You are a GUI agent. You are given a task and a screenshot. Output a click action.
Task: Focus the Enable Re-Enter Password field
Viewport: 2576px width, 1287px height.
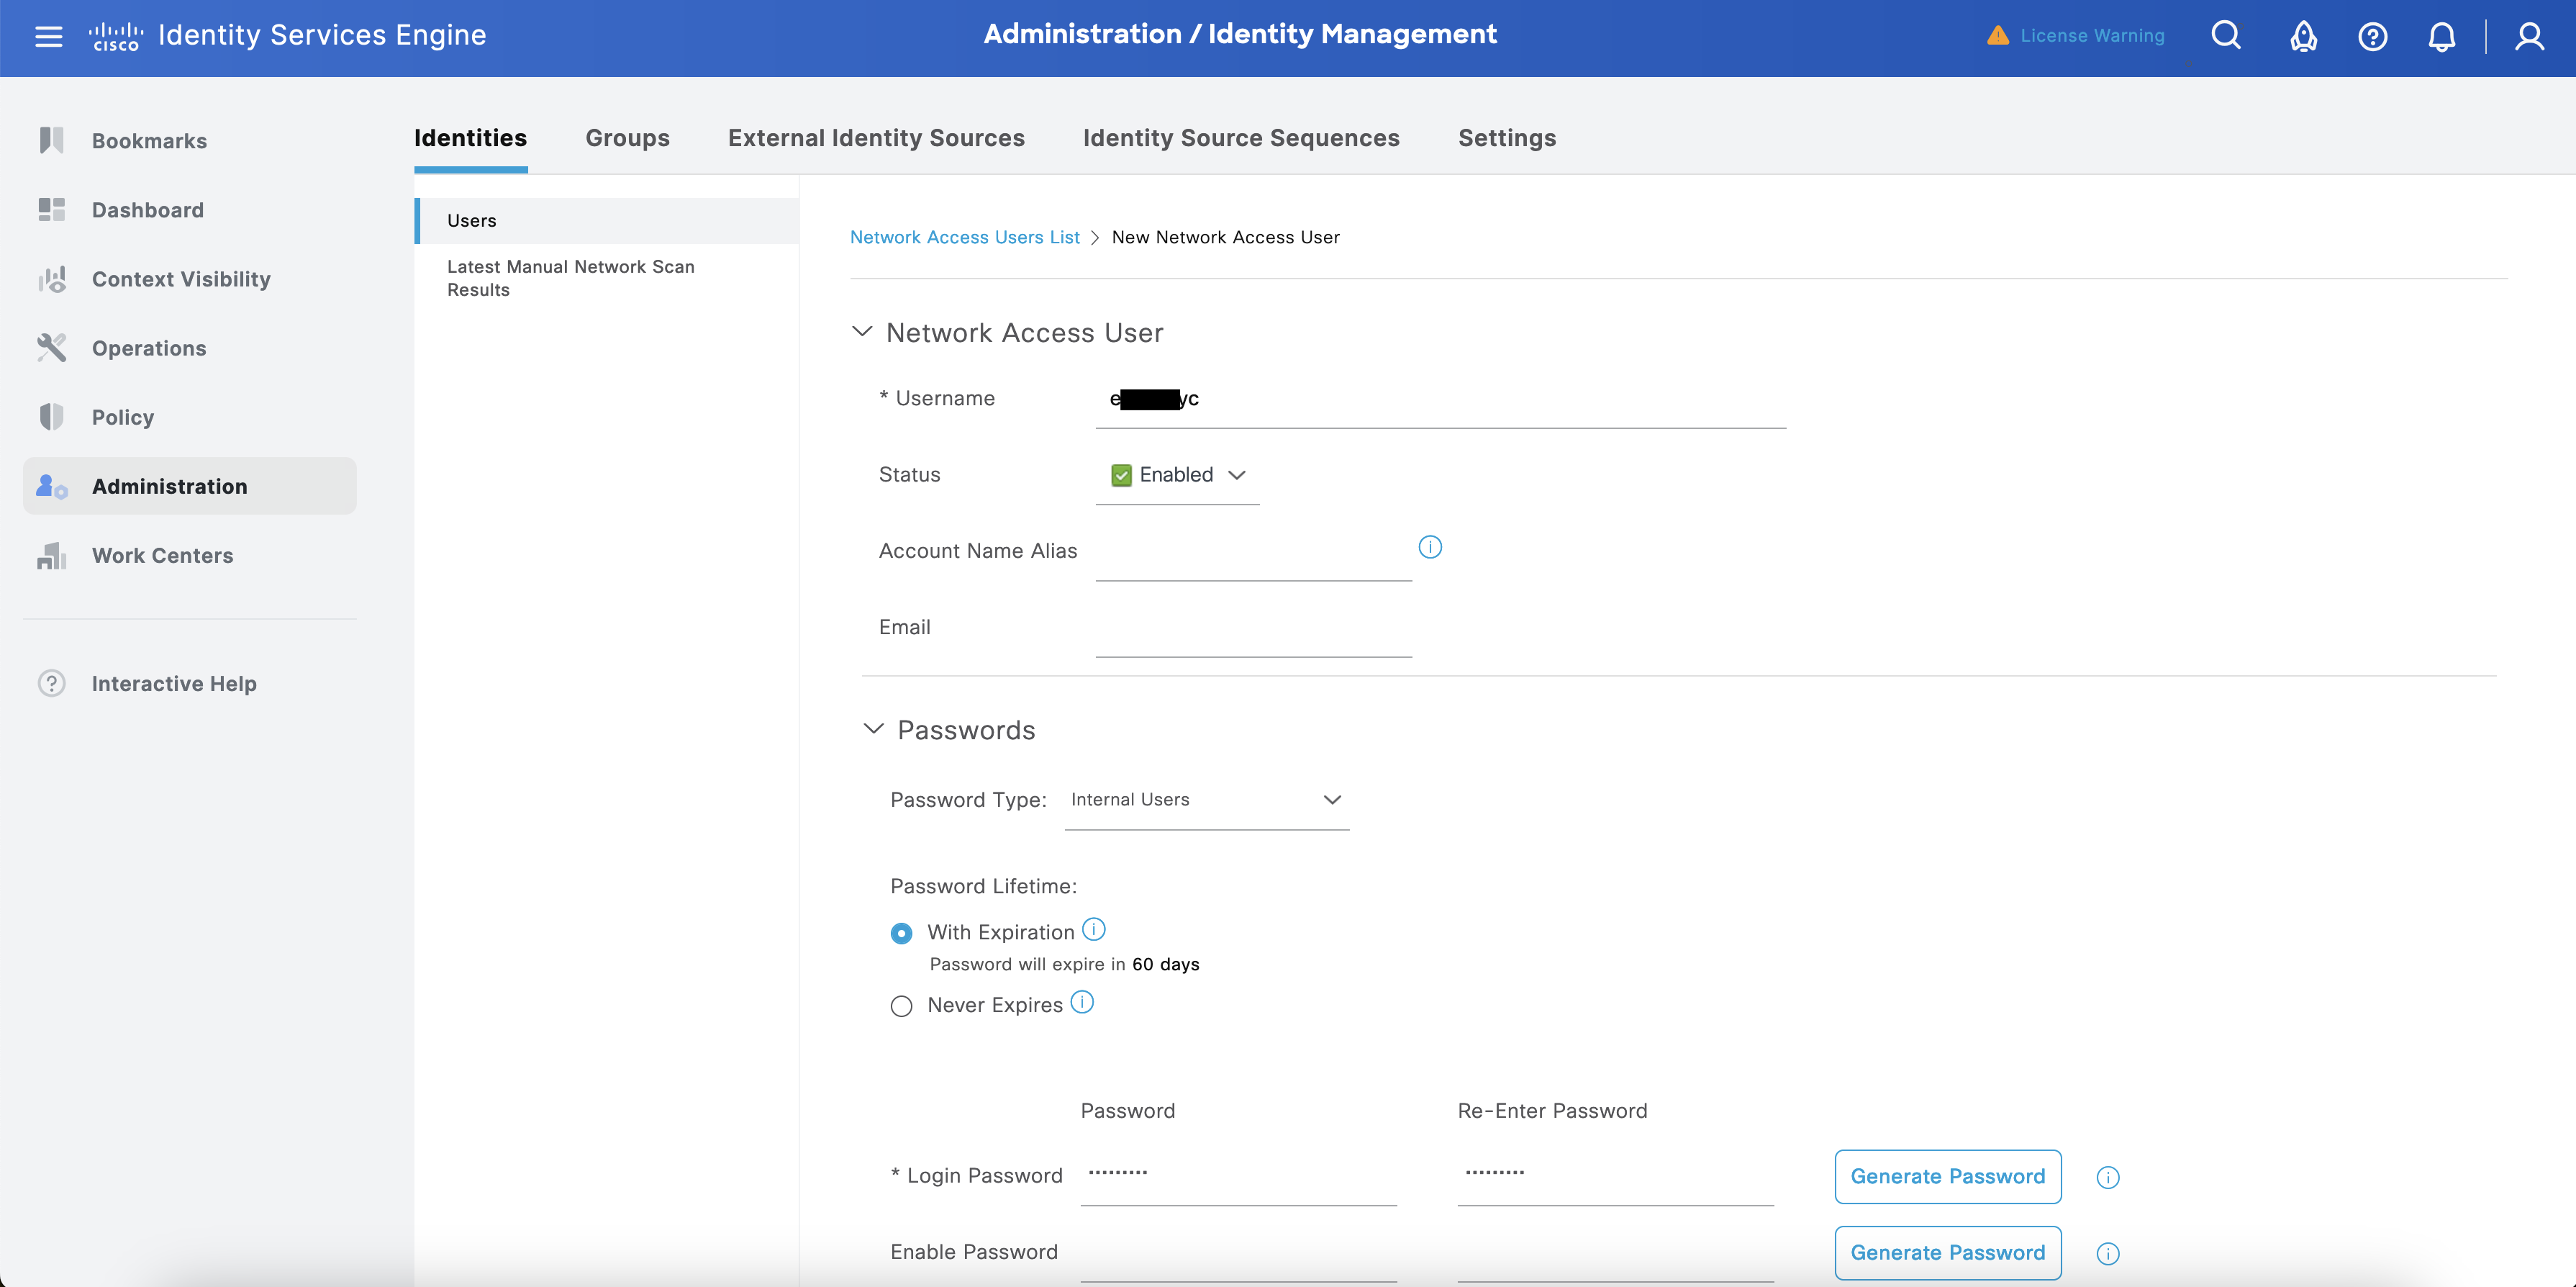point(1616,1254)
